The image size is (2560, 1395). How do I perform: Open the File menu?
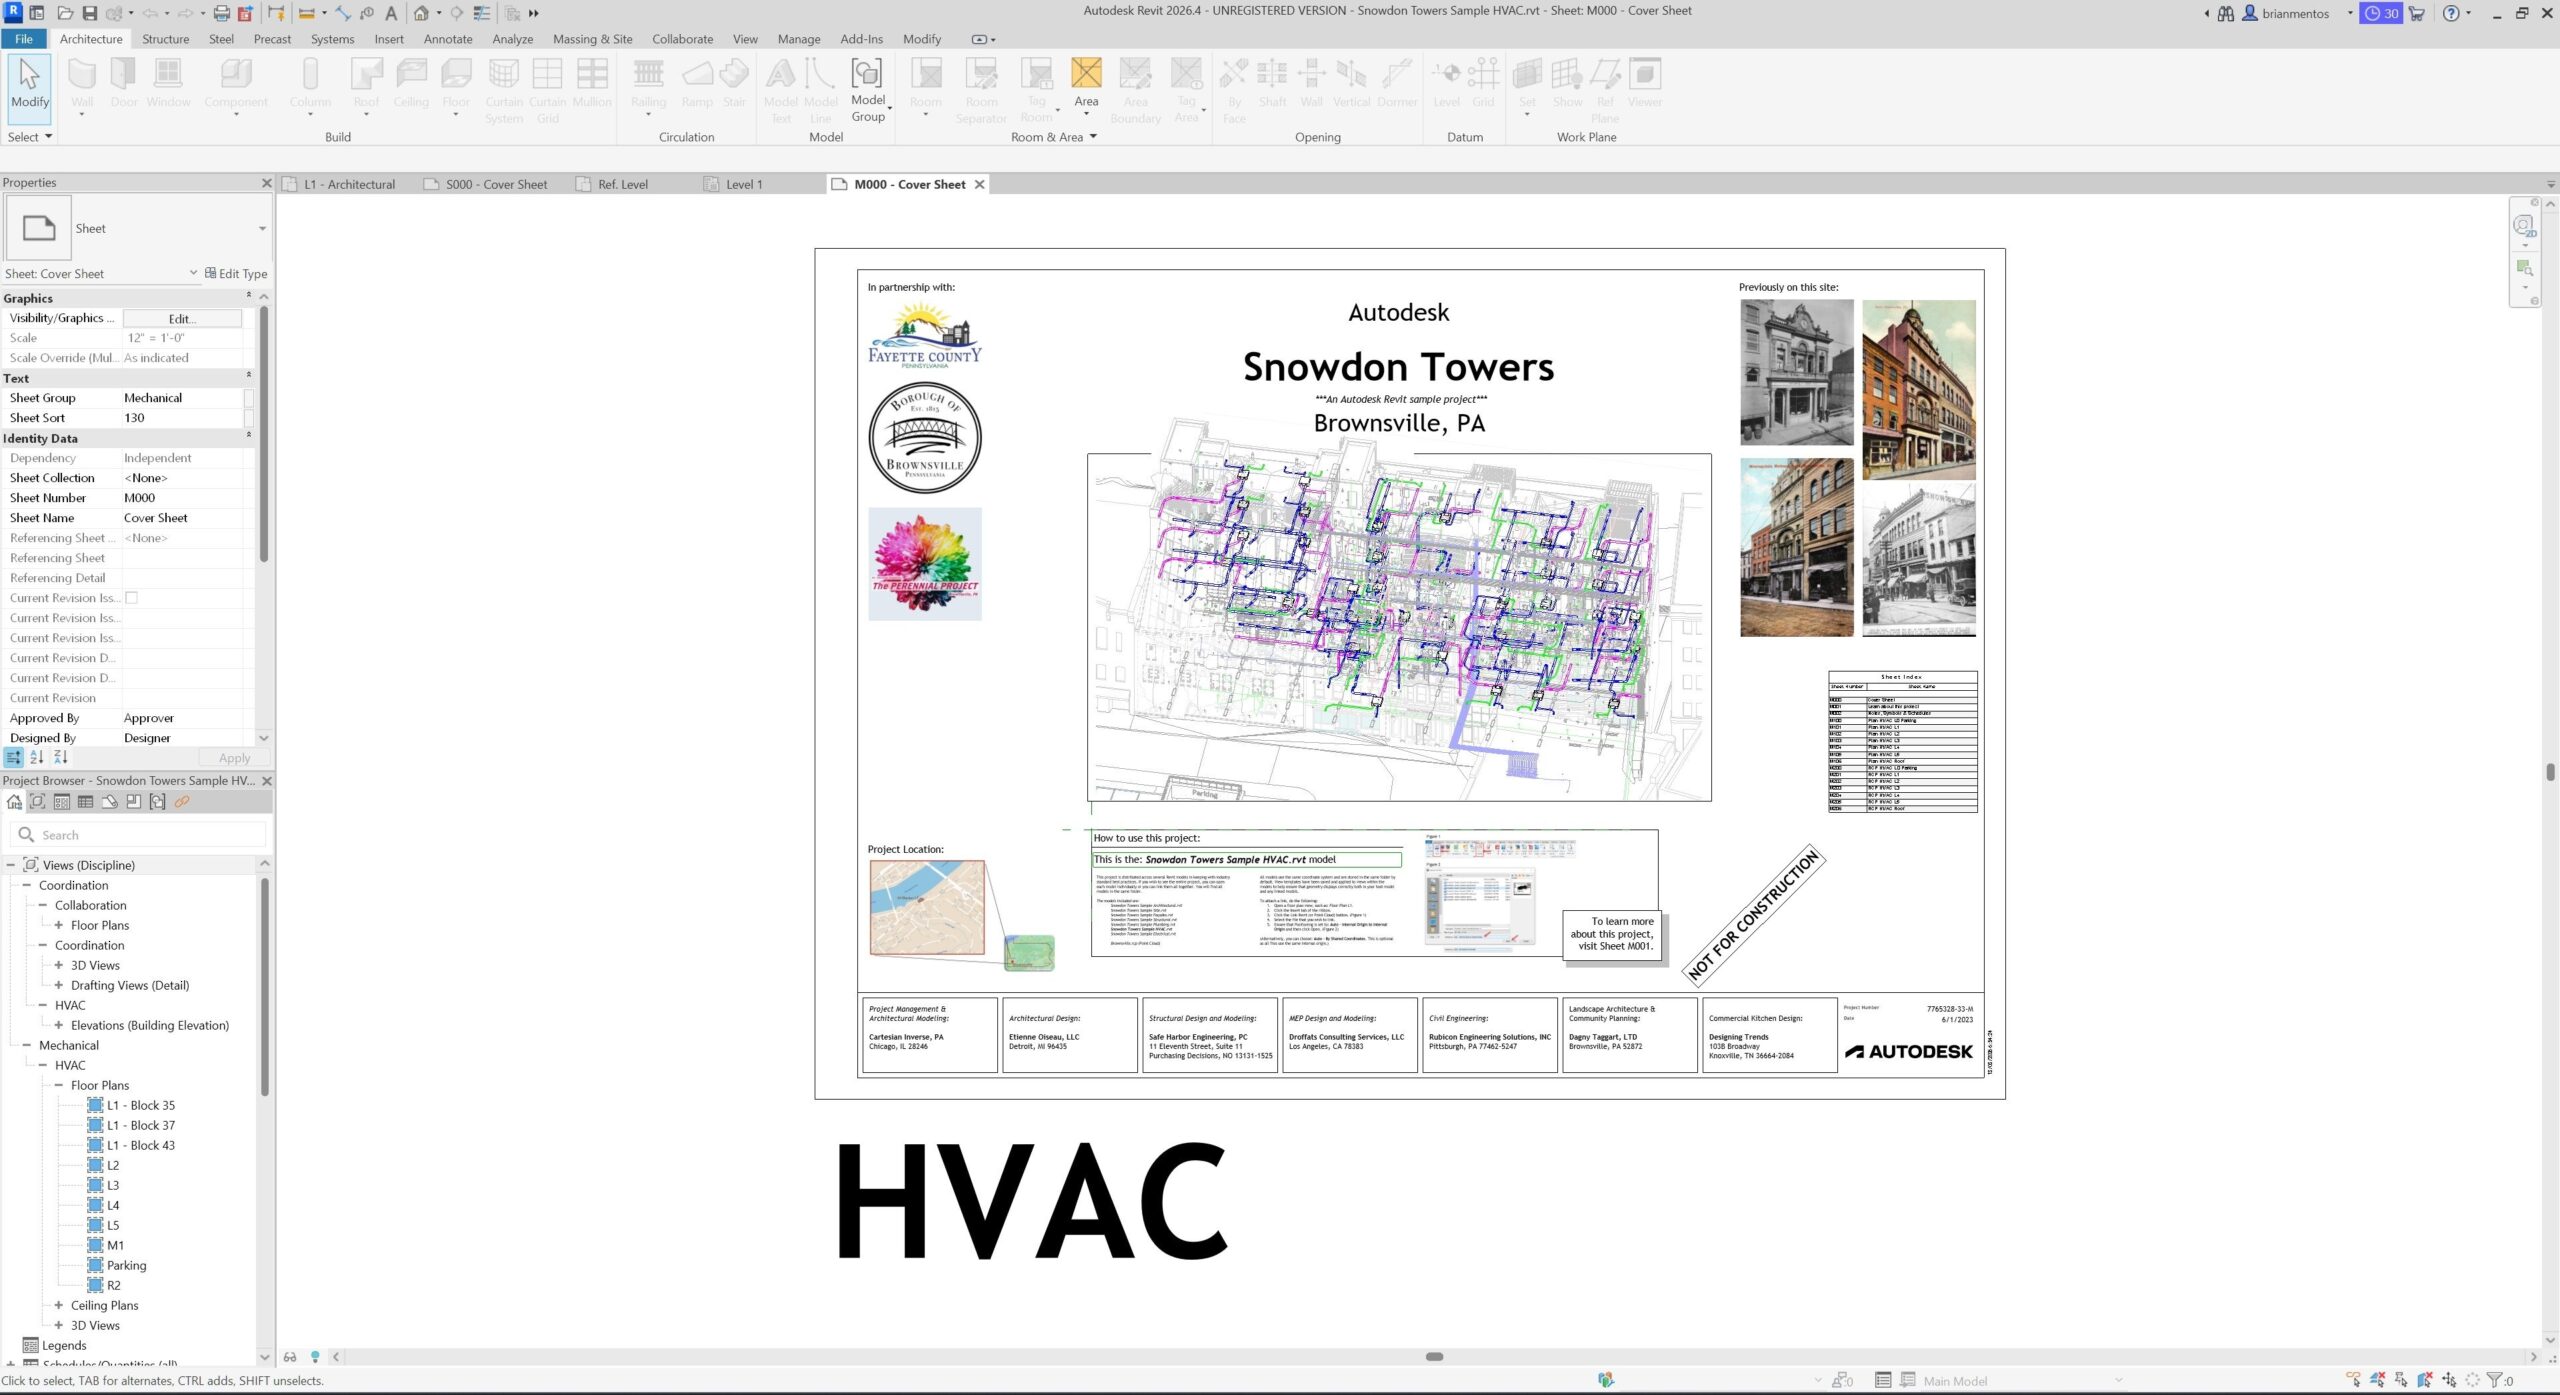(24, 39)
